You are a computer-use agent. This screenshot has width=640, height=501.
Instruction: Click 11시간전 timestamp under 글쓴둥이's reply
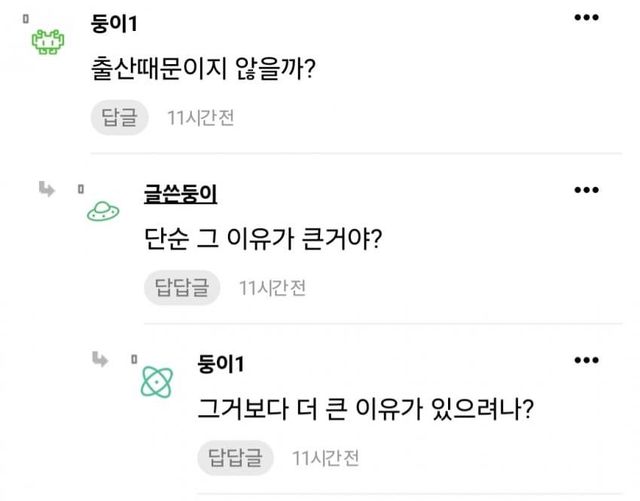272,289
